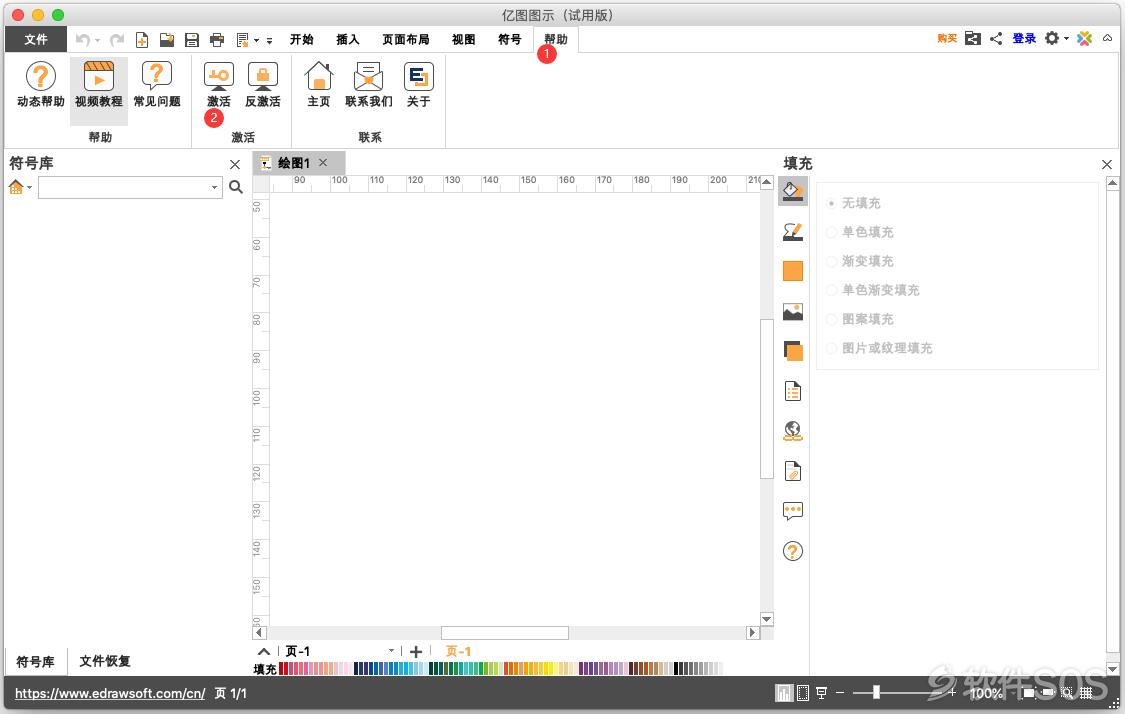
Task: Click the 购买 (Buy) link
Action: [947, 39]
